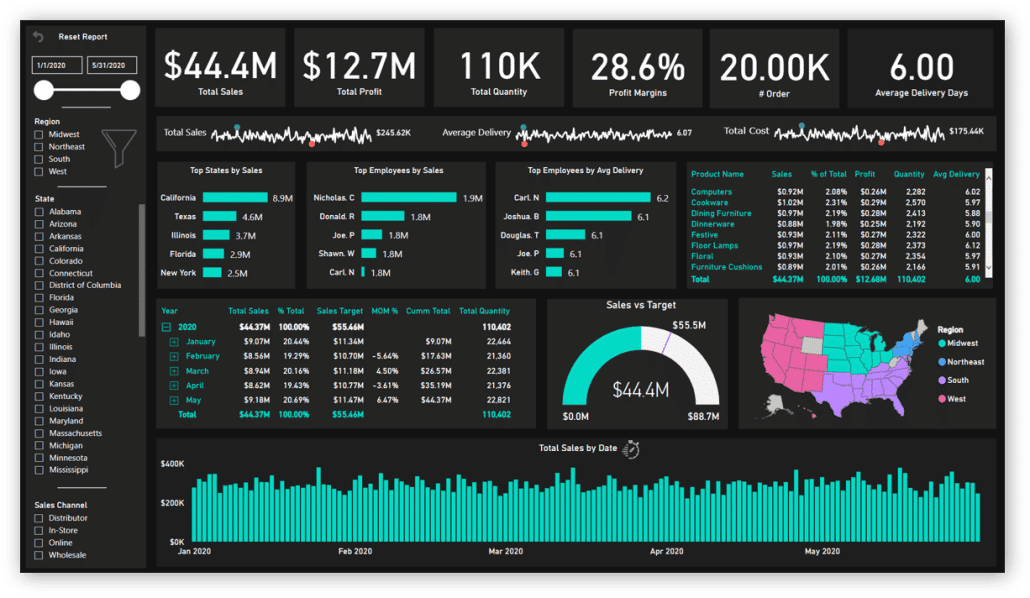Click the right handle of the date range slider
1030x598 pixels.
pos(130,90)
